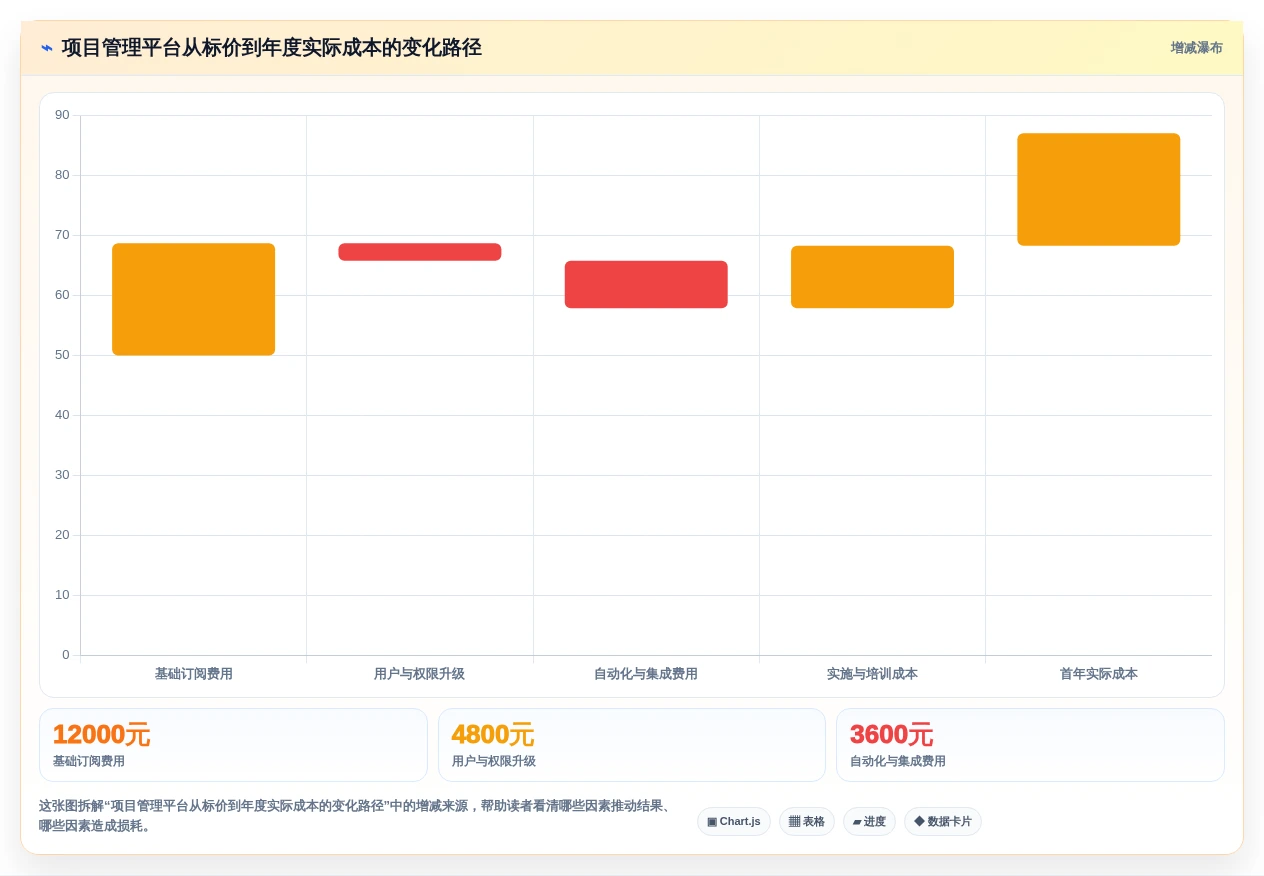
Task: Click the 增减瀑布 label in header
Action: coord(1196,48)
